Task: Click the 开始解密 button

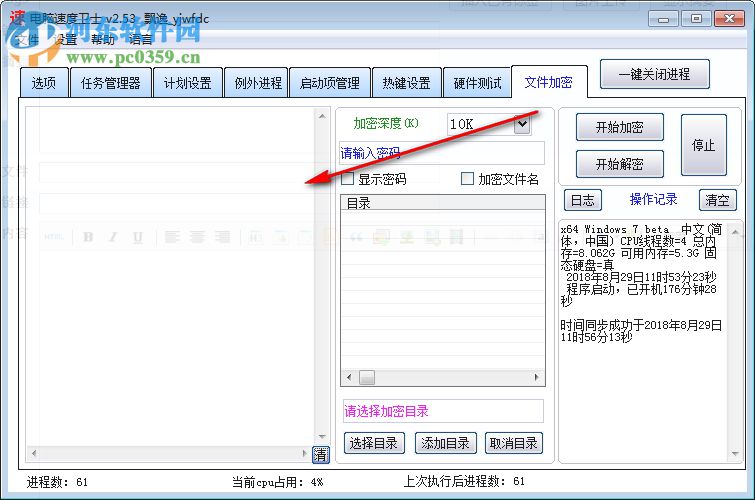Action: [620, 164]
